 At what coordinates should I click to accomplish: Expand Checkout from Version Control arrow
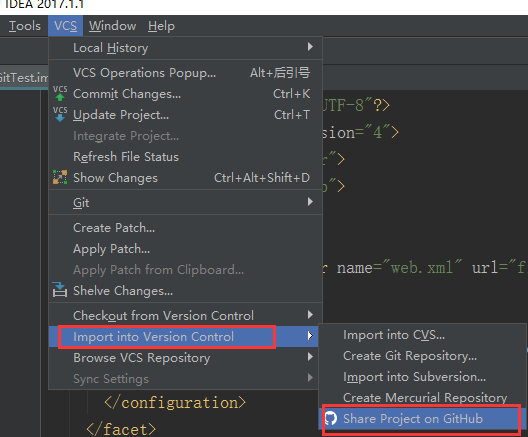[310, 315]
